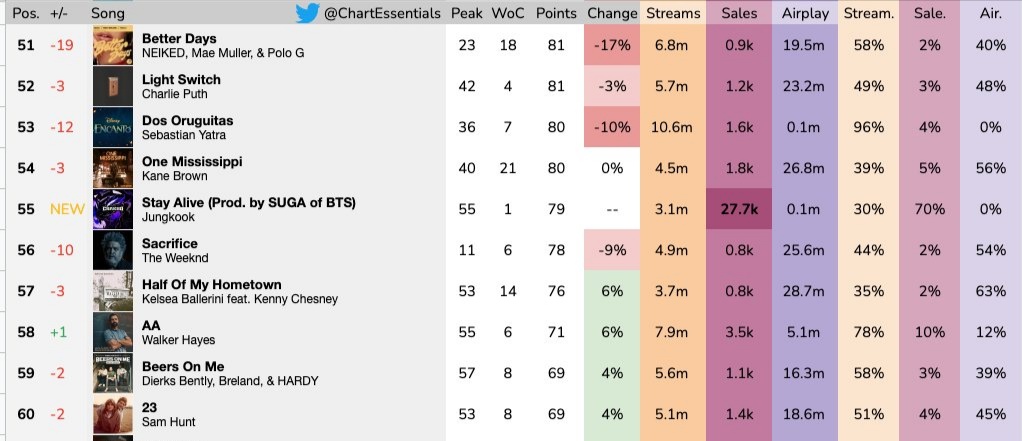Click the Beers On Me song title
Screen dimensions: 1022x441
tap(181, 366)
